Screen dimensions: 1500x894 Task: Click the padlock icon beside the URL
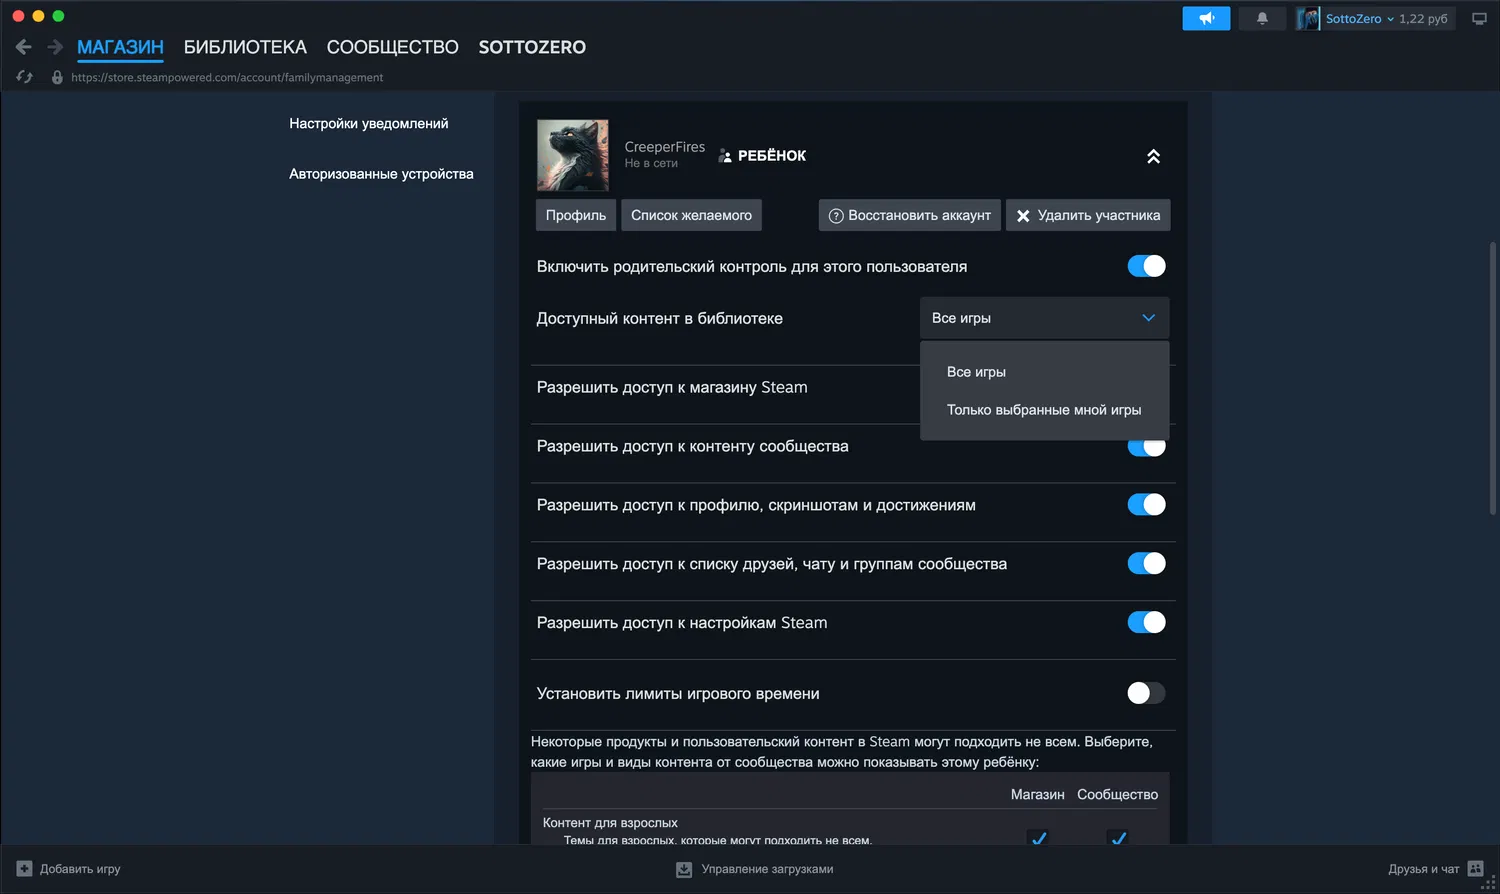(x=57, y=77)
